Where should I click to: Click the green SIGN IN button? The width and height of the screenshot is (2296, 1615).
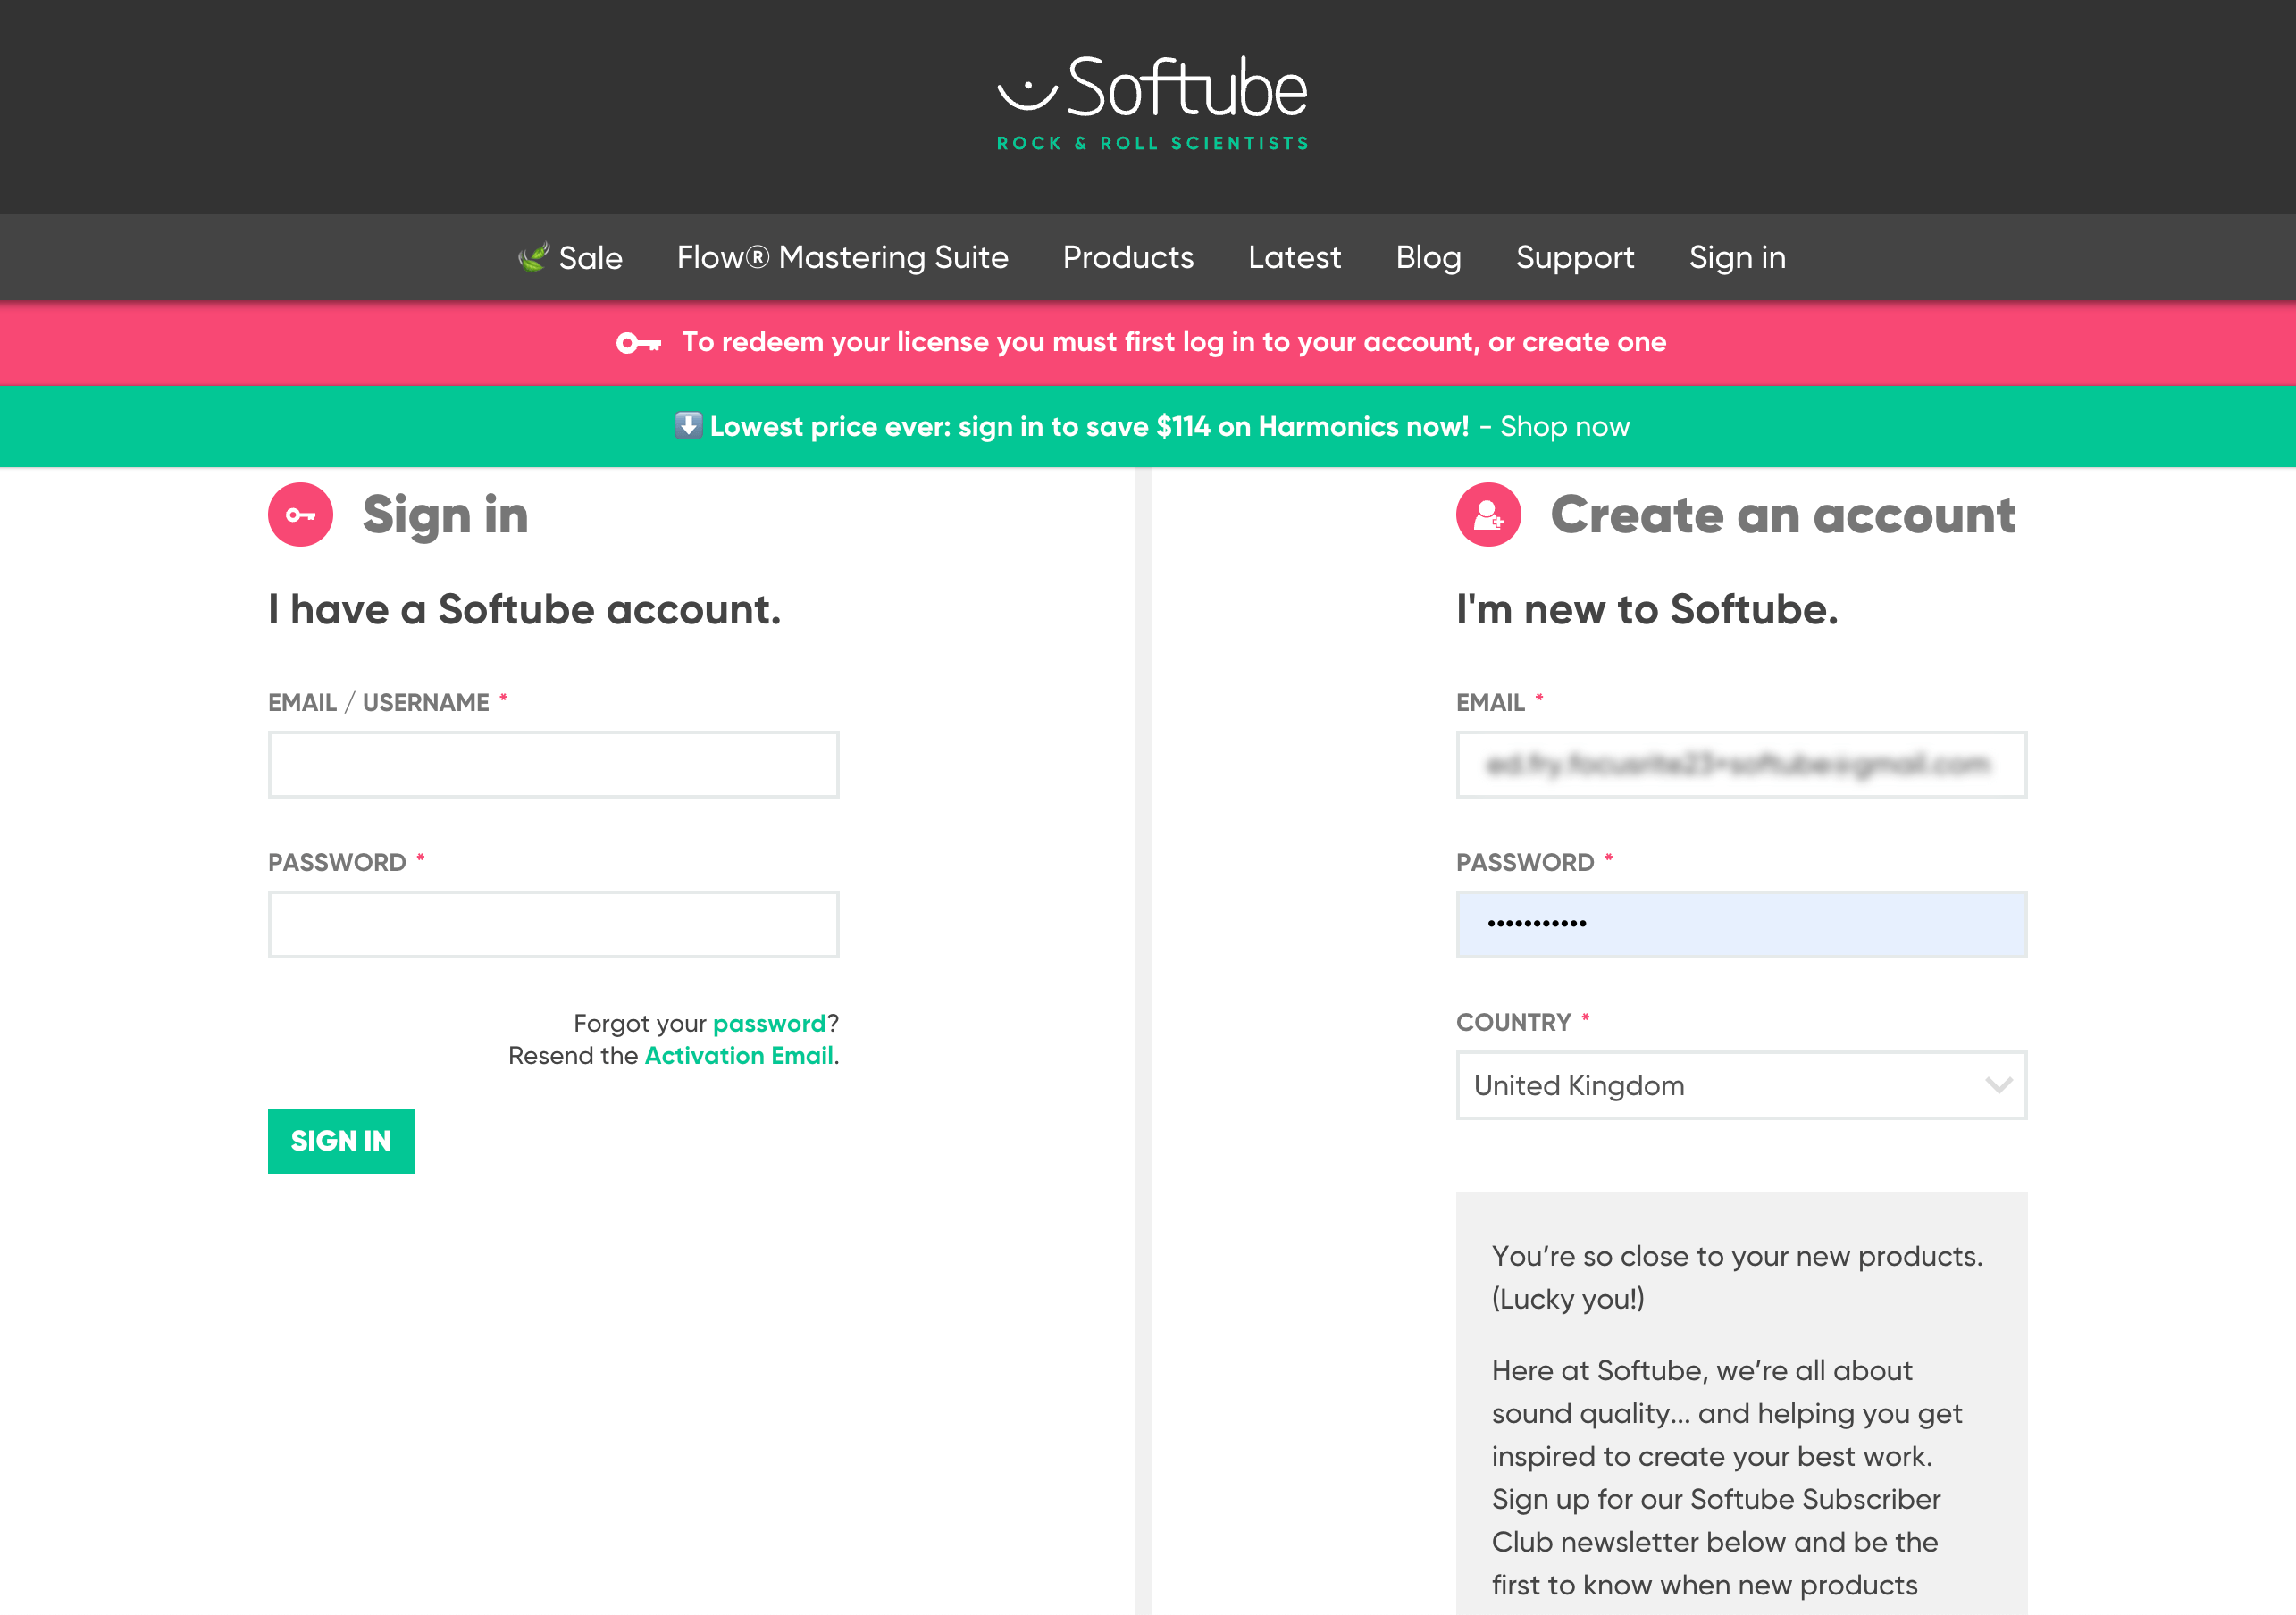click(341, 1141)
